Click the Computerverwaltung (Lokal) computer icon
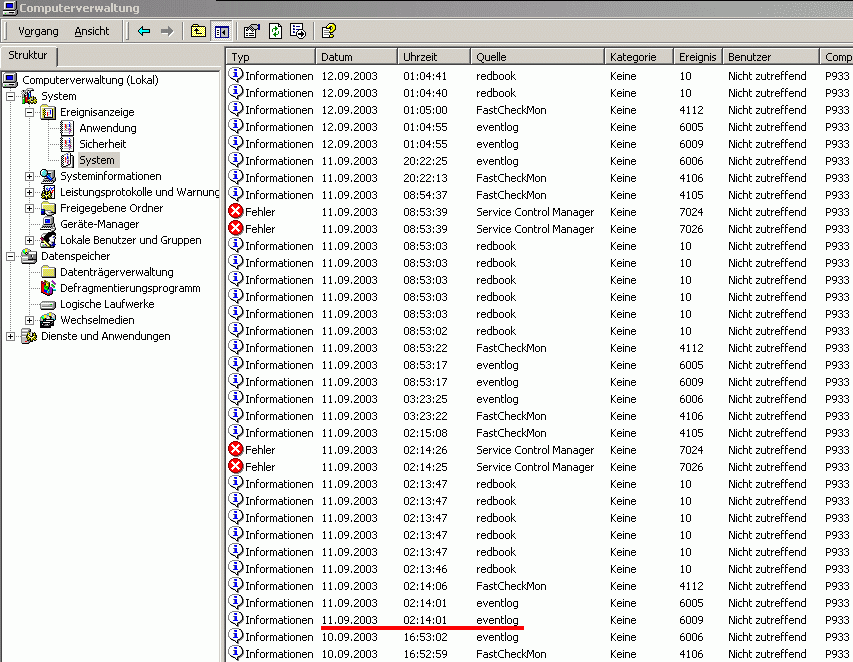The image size is (853, 662). click(x=10, y=80)
